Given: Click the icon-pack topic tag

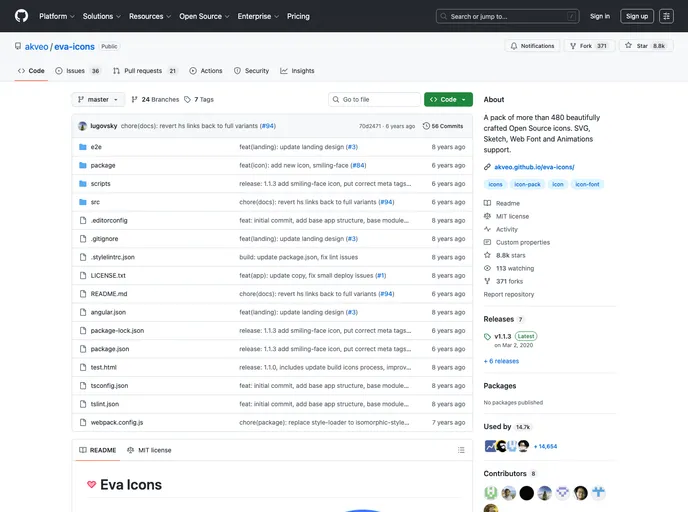Looking at the screenshot, I should point(527,184).
